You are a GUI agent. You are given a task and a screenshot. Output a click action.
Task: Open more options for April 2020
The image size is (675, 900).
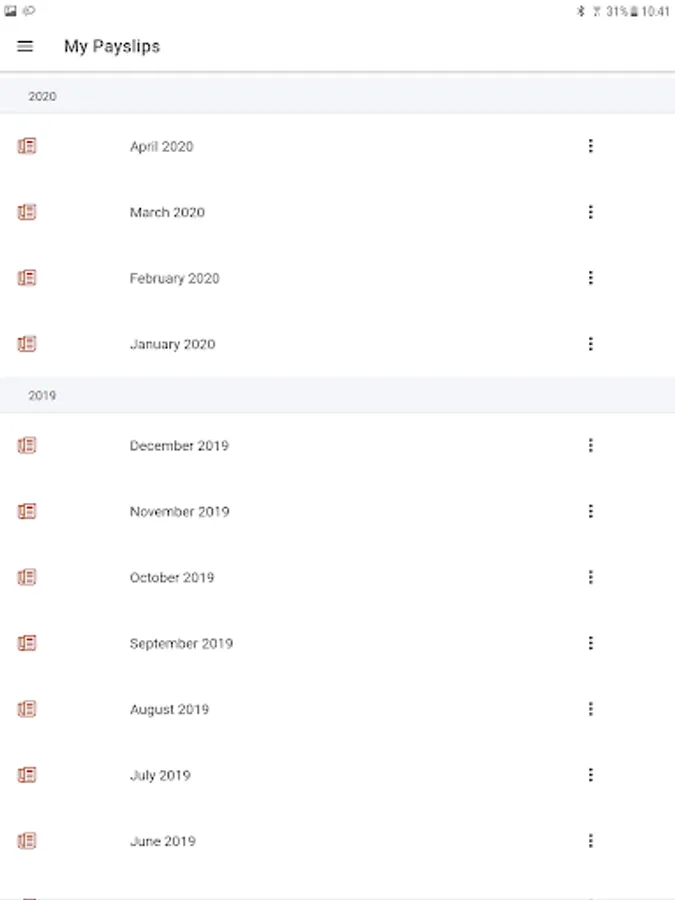pyautogui.click(x=590, y=146)
